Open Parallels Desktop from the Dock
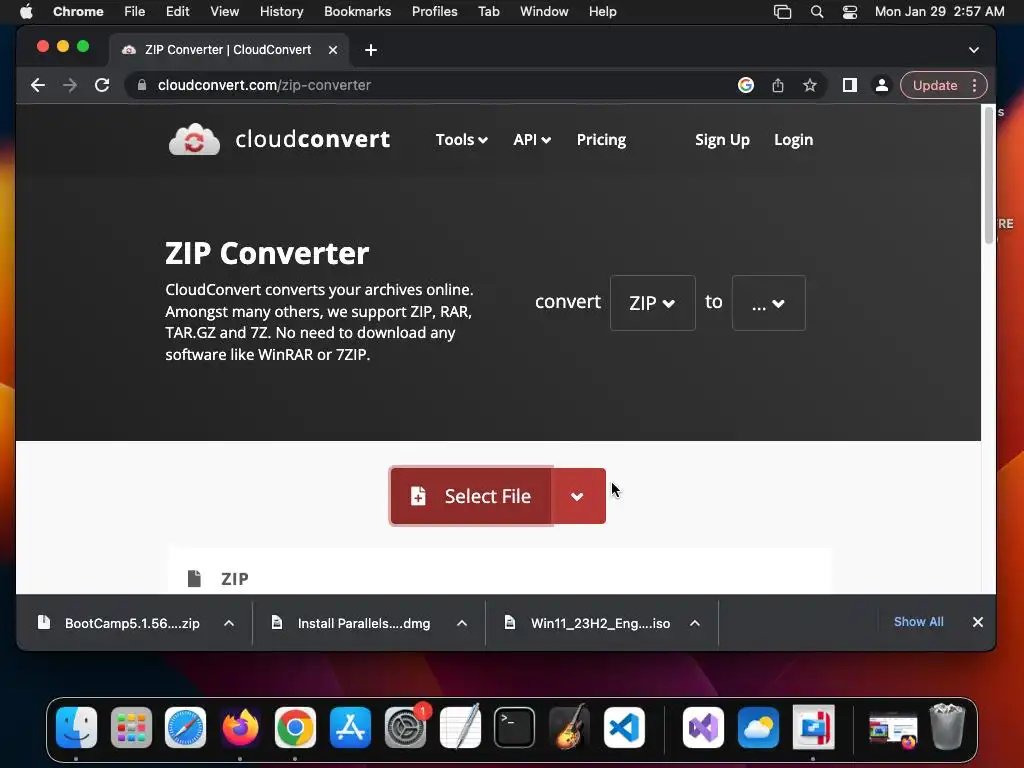The height and width of the screenshot is (768, 1024). pyautogui.click(x=813, y=727)
